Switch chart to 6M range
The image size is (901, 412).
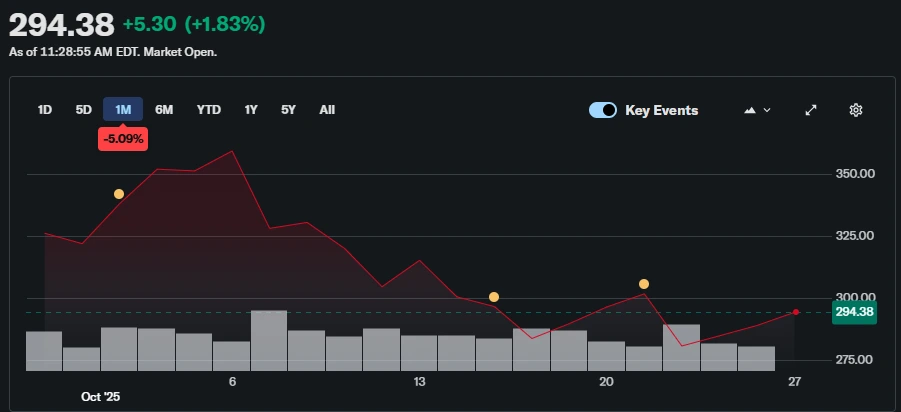tap(164, 110)
